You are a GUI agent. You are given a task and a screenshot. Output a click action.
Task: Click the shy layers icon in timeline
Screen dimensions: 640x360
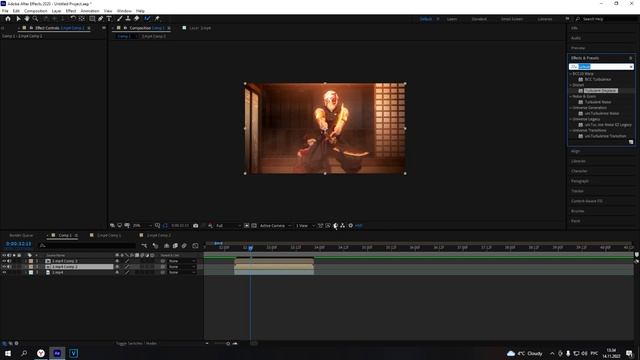click(167, 246)
